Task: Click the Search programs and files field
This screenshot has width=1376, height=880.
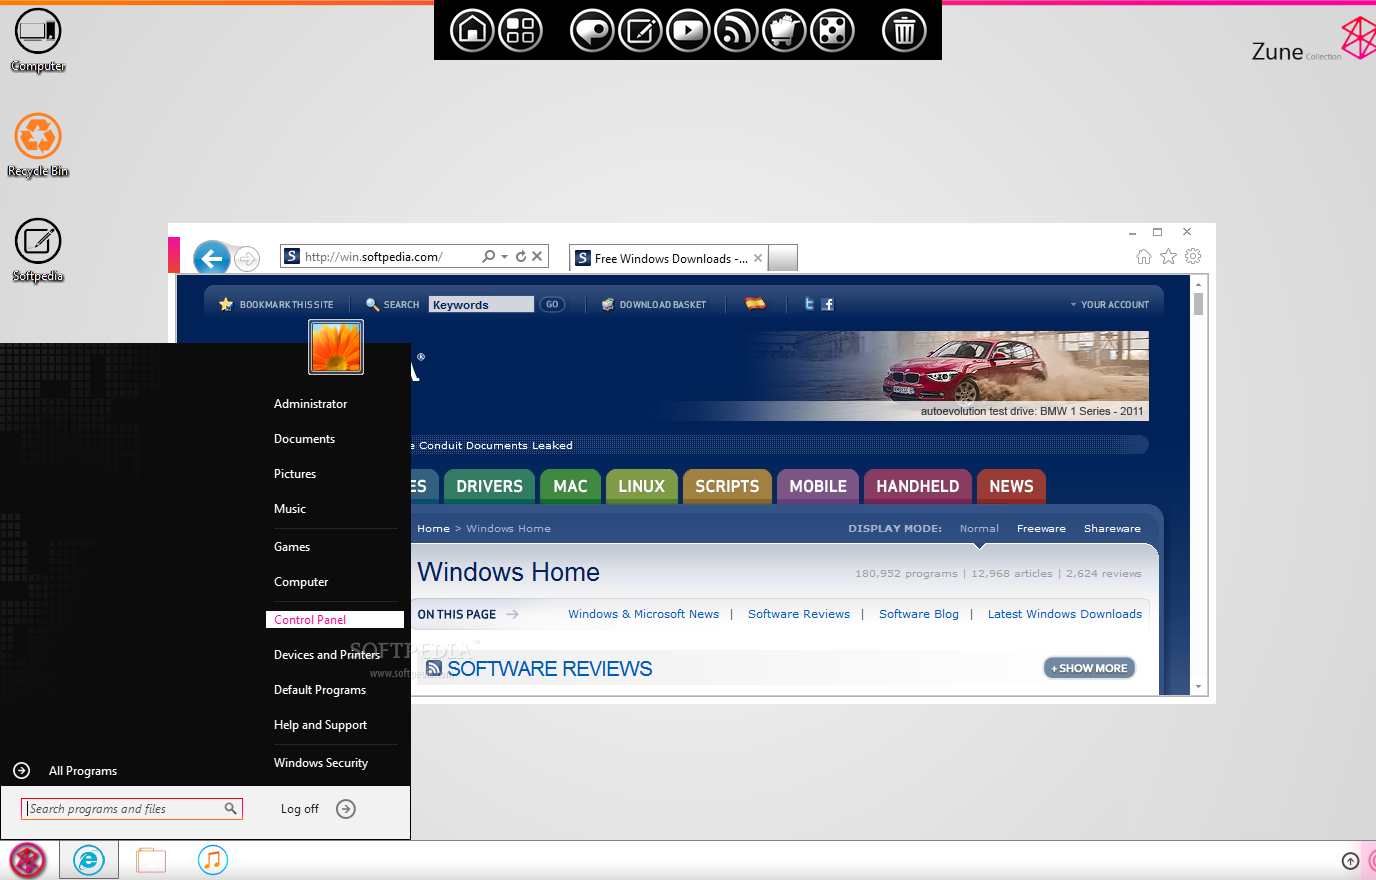Action: click(132, 809)
